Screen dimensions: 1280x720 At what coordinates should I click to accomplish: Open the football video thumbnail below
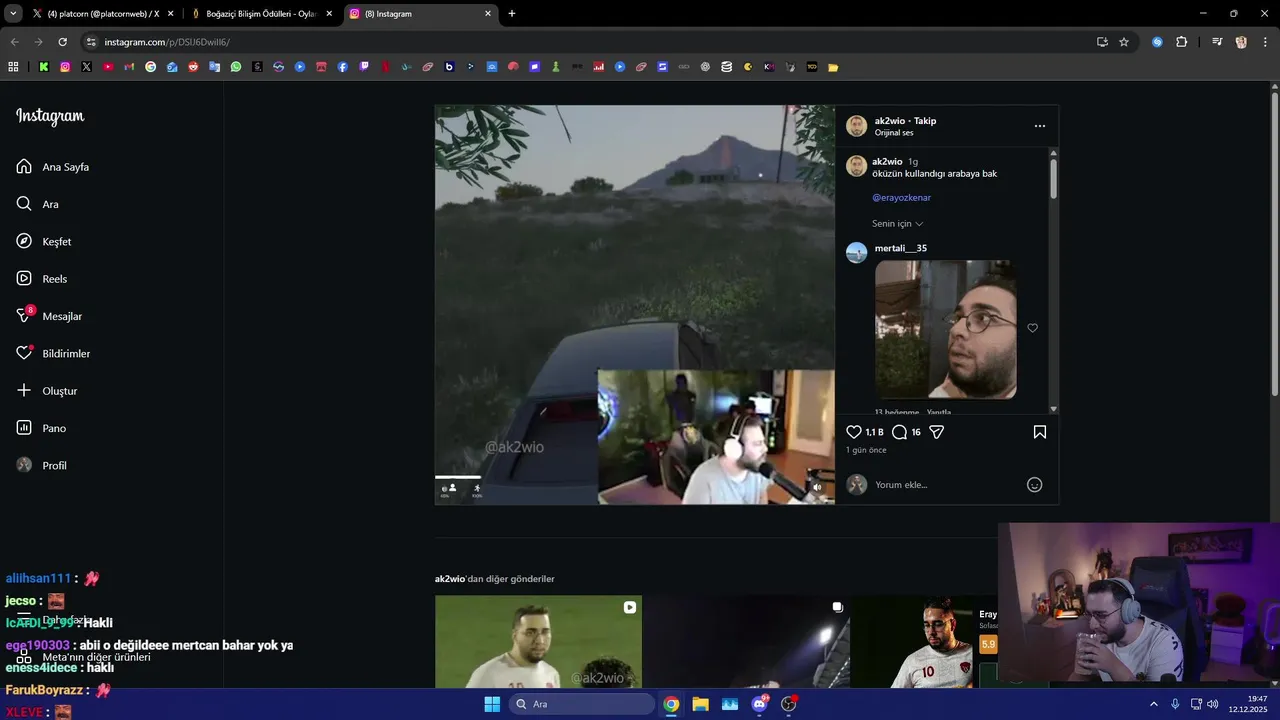point(538,641)
